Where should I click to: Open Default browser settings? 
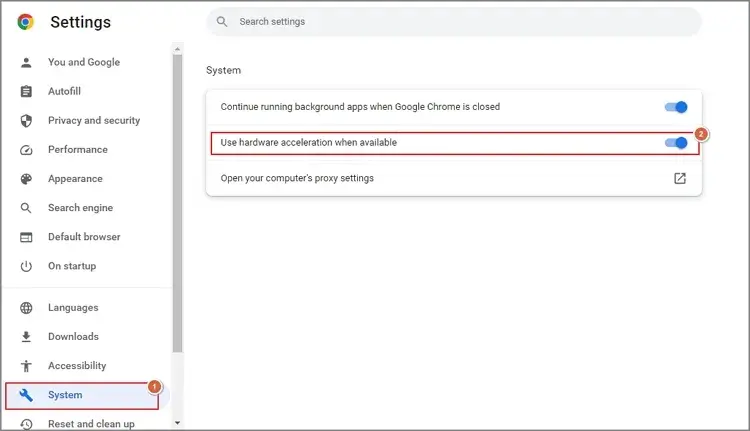pos(84,237)
